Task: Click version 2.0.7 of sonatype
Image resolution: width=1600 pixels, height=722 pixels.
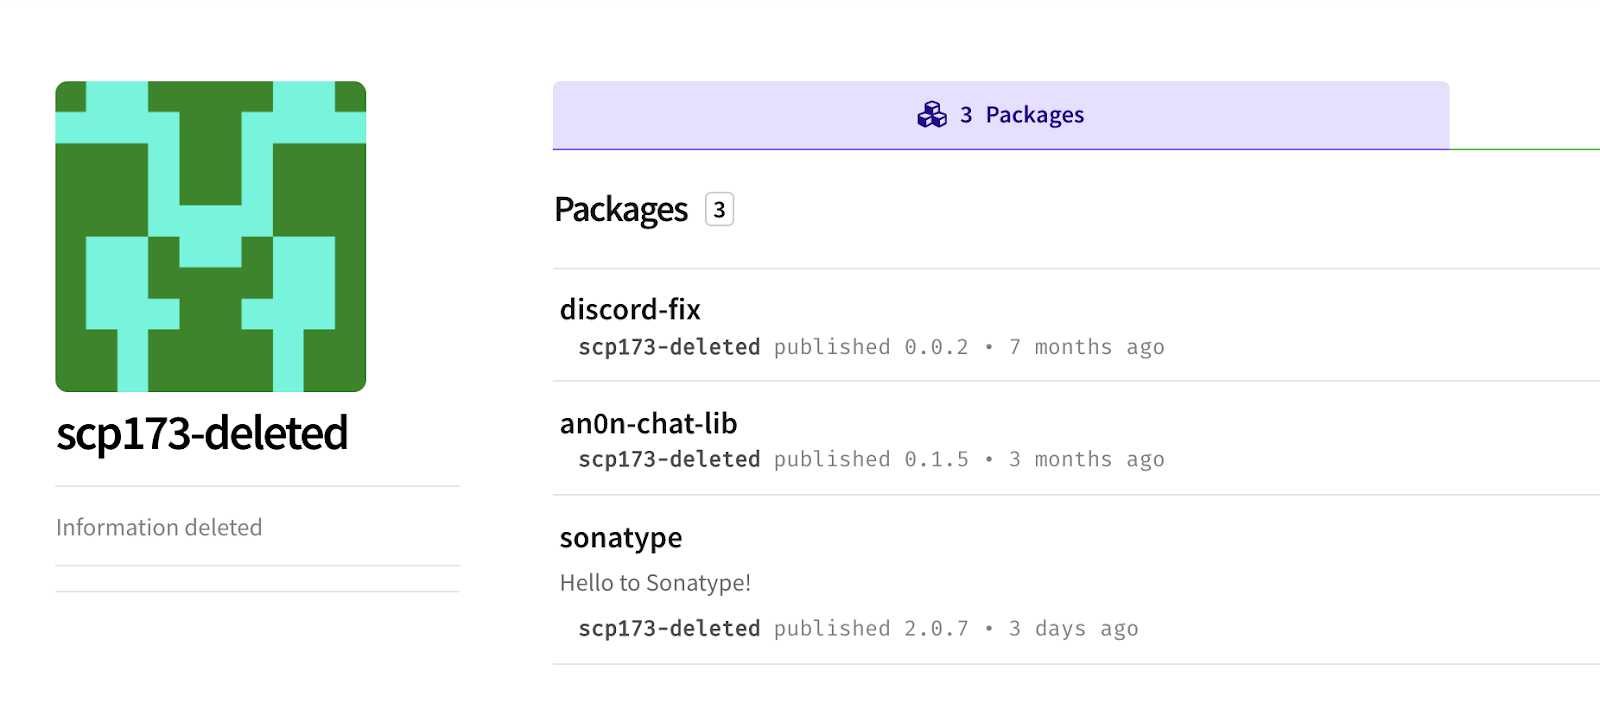Action: (936, 628)
